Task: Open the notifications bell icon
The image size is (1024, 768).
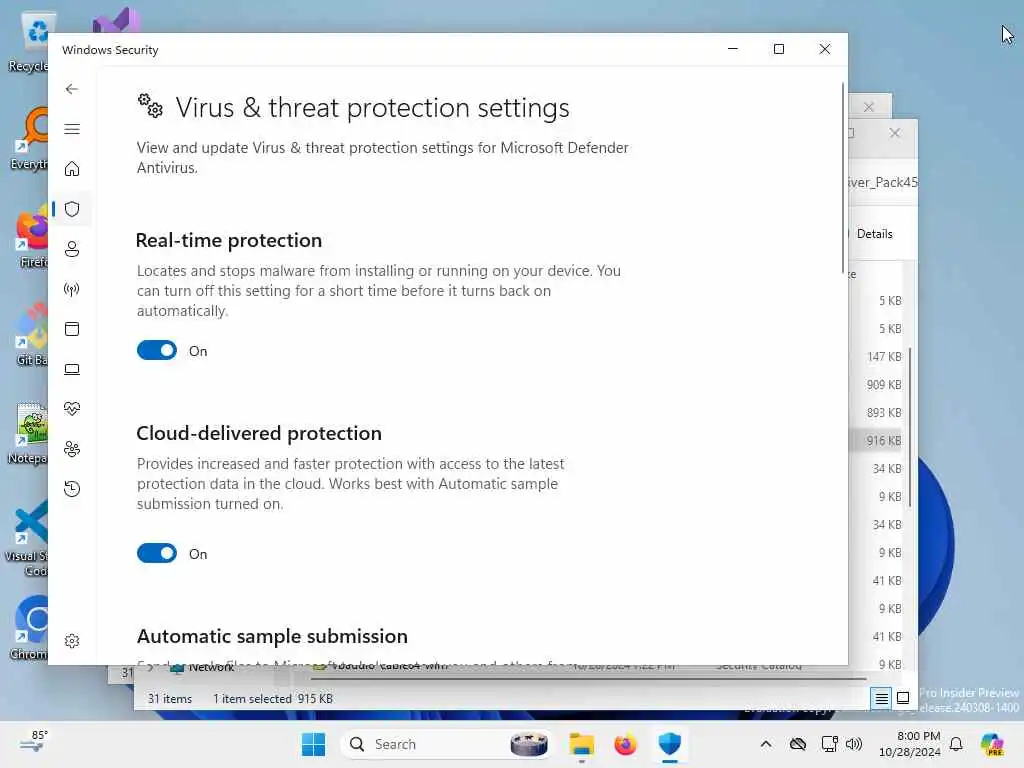Action: point(956,744)
